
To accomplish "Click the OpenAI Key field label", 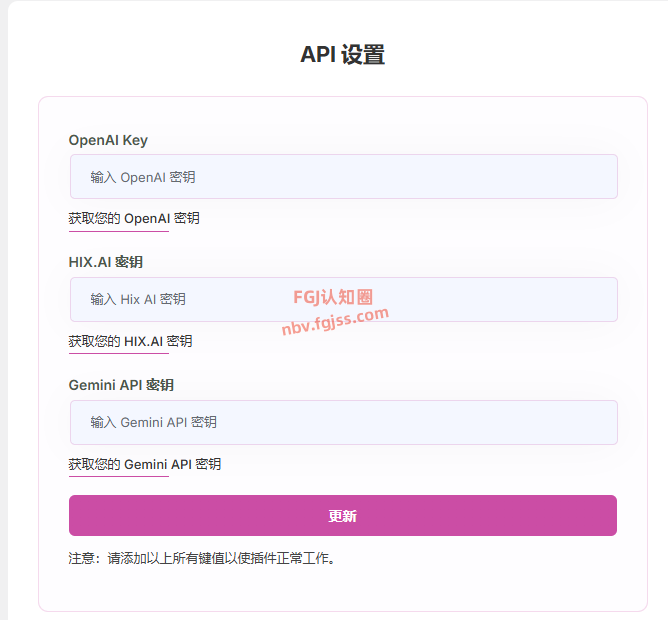I will [x=108, y=140].
